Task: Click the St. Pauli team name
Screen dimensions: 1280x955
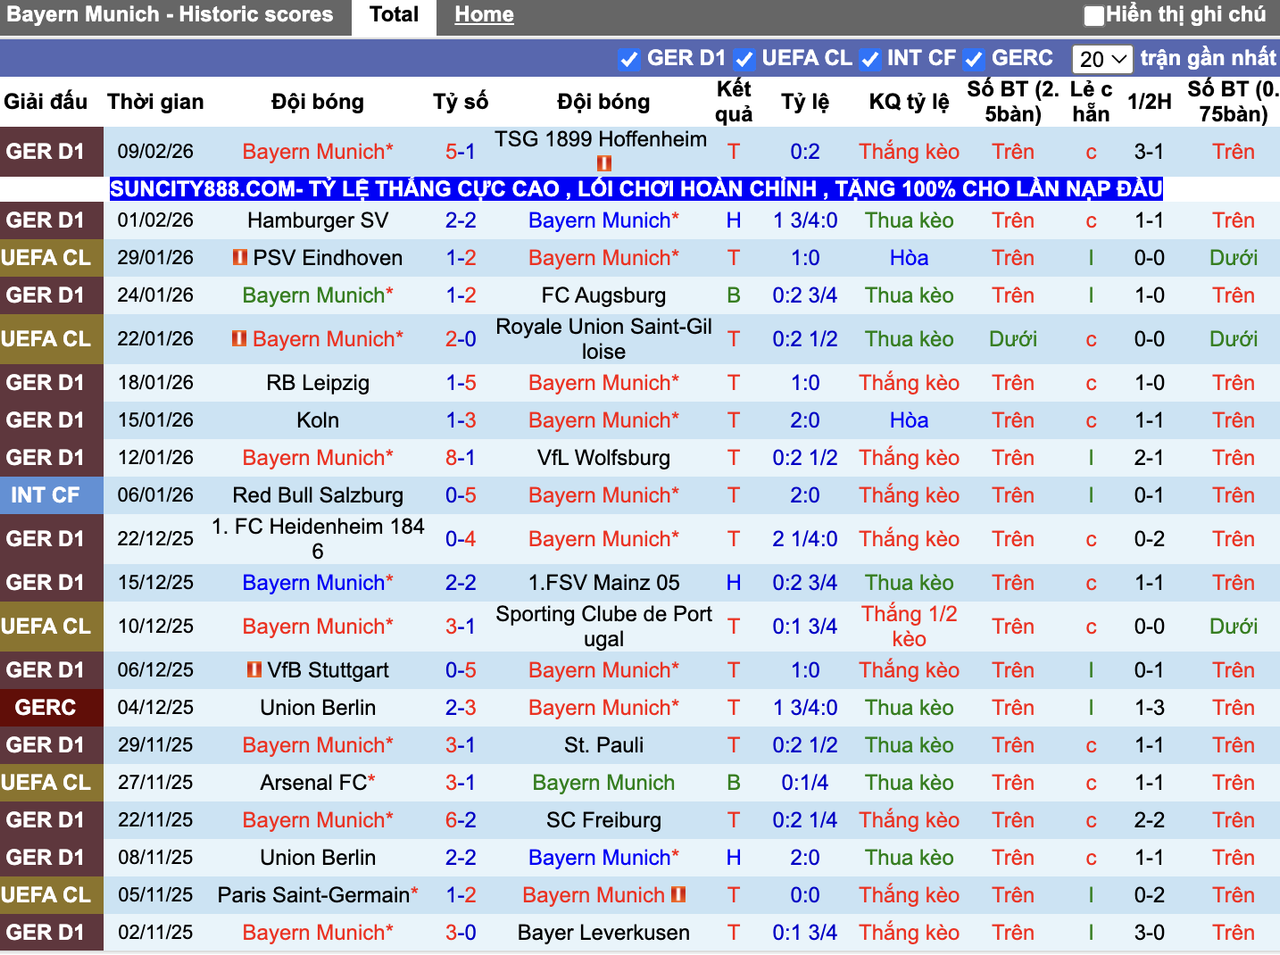Action: point(604,746)
